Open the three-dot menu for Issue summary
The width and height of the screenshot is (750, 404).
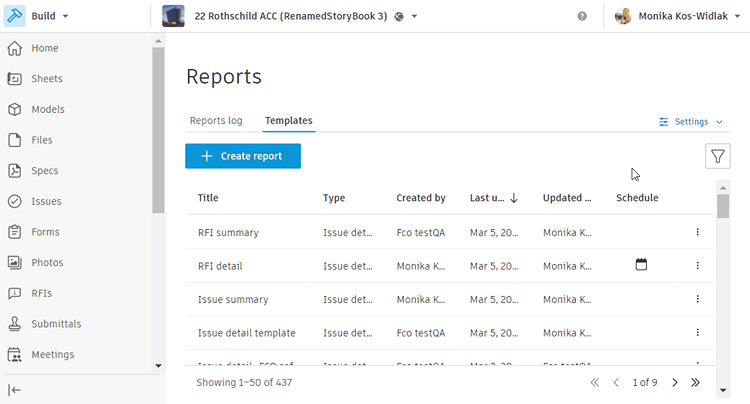coord(697,299)
